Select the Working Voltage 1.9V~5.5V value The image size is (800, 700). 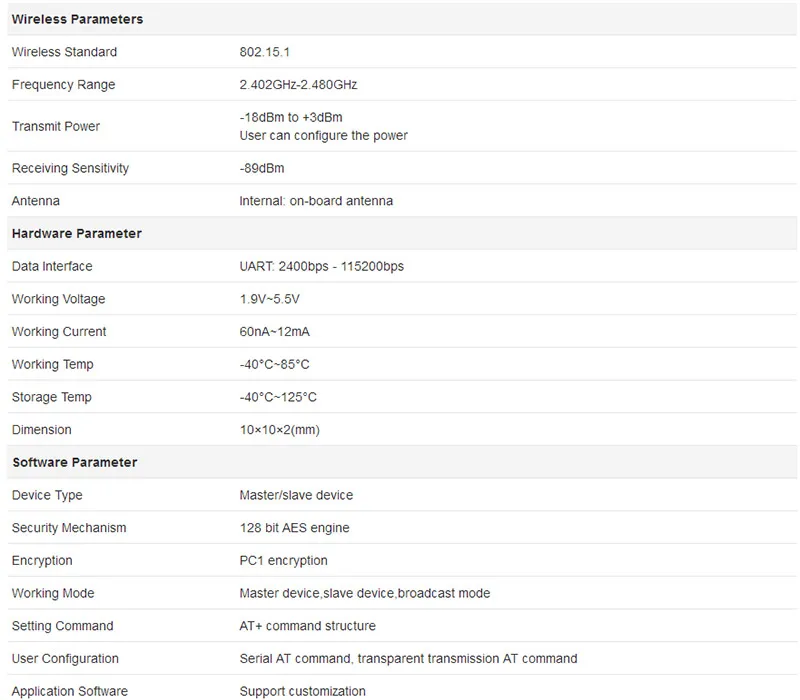pyautogui.click(x=269, y=299)
